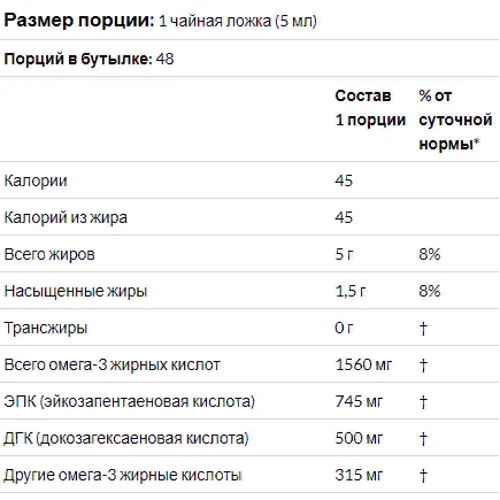This screenshot has width=500, height=500.
Task: Click the 'Размер порции' heading text
Action: (x=79, y=21)
